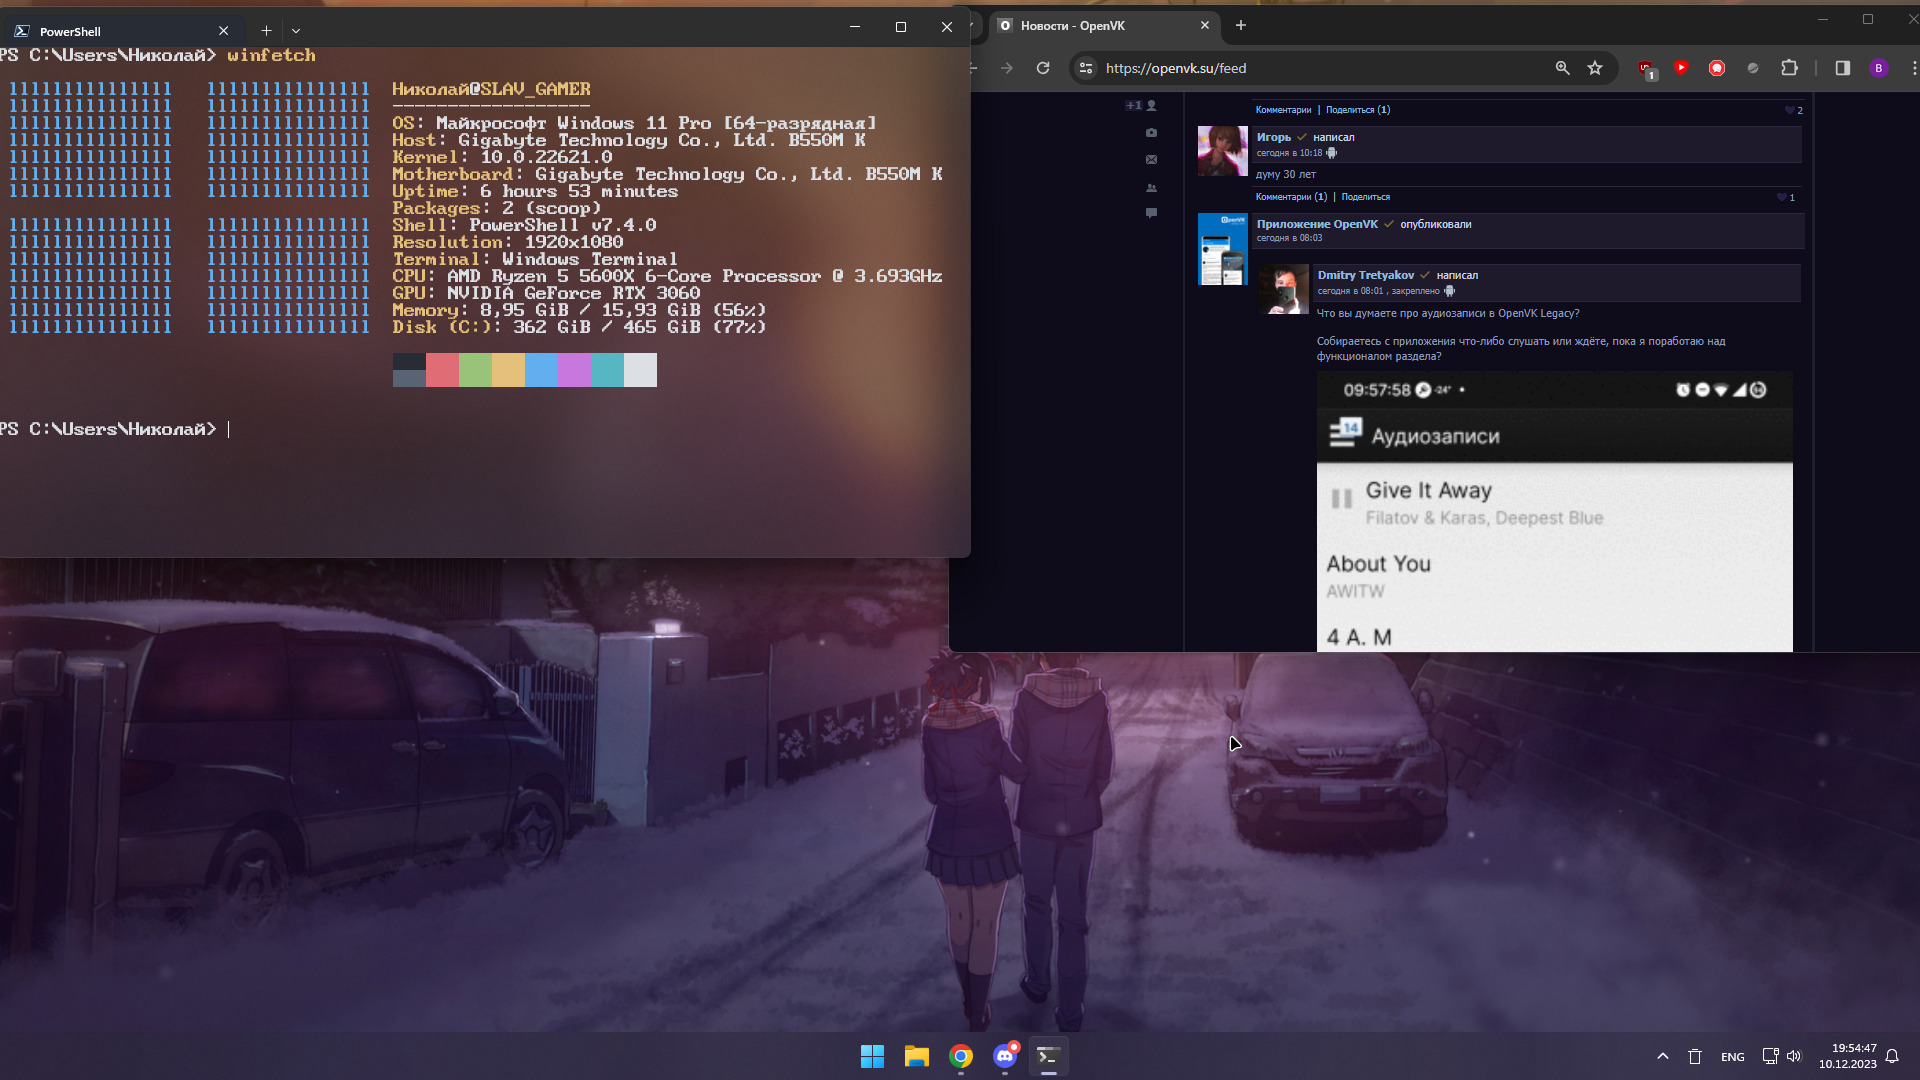Screen dimensions: 1920x1080
Task: Open messages envelope icon in OpenVK sidebar
Action: (x=1151, y=160)
